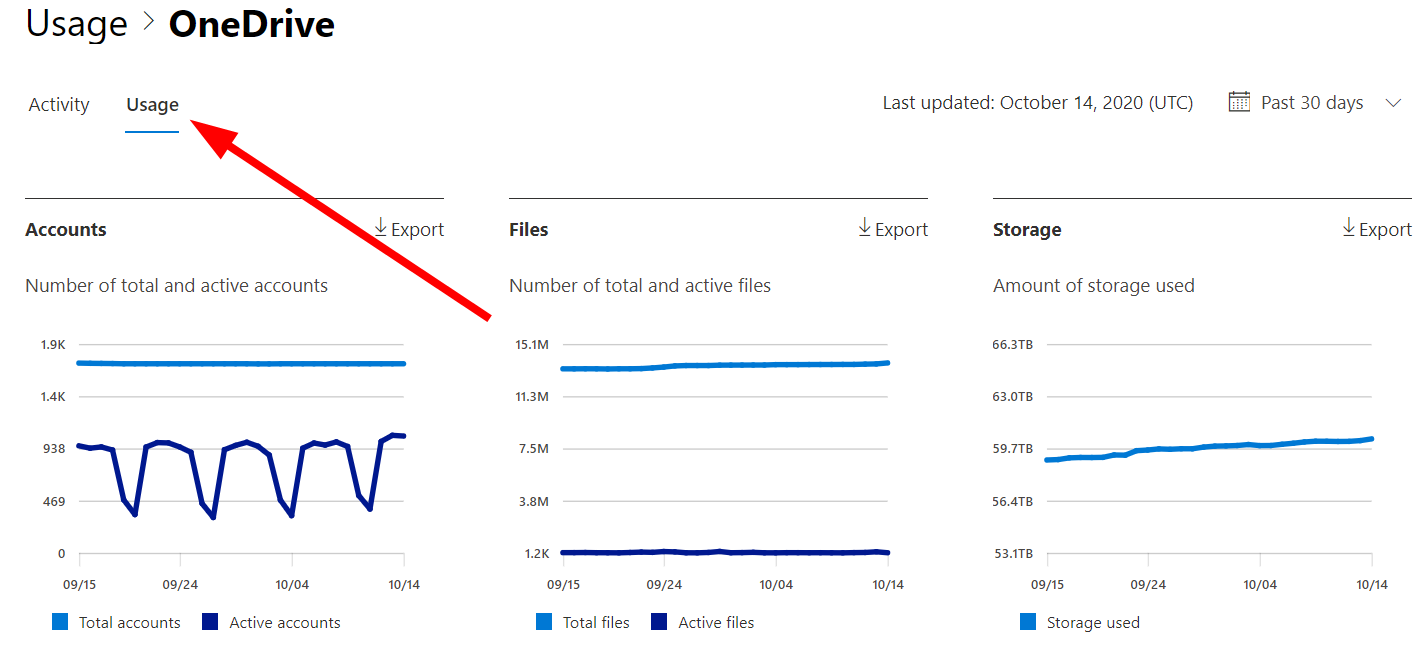Click the 11.3M axis label in Files
Image resolution: width=1414 pixels, height=649 pixels.
[x=531, y=397]
